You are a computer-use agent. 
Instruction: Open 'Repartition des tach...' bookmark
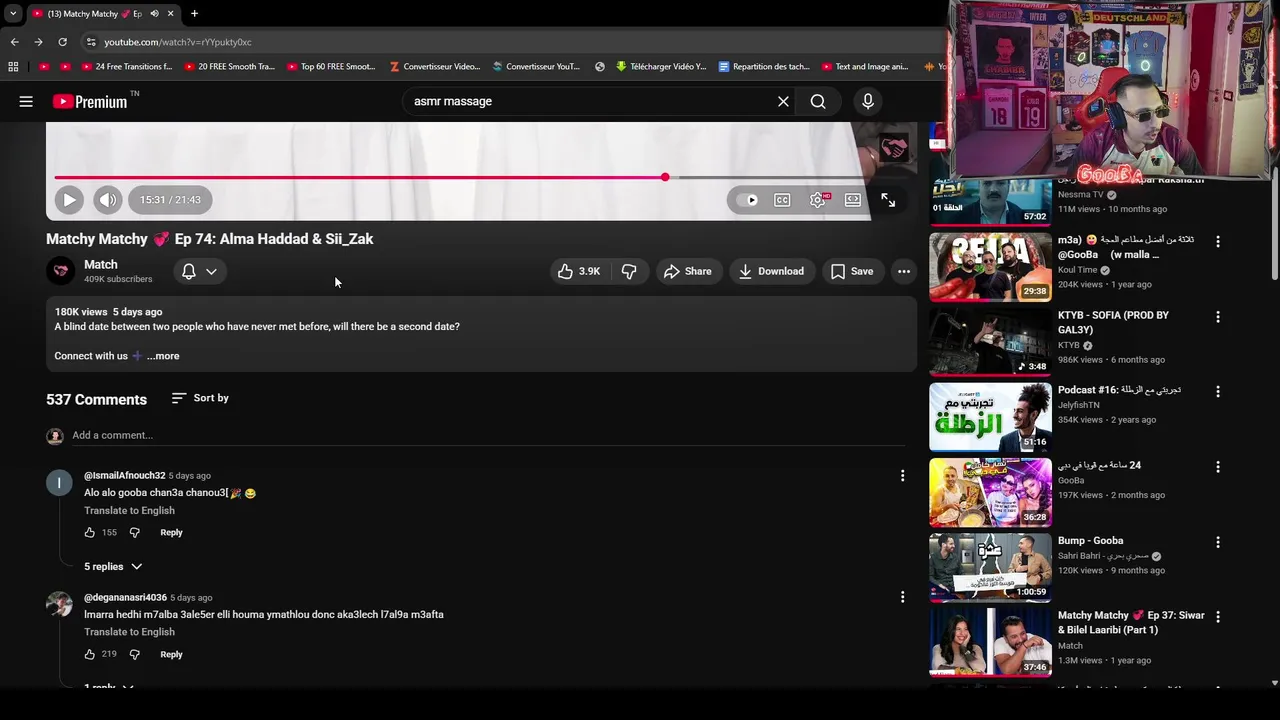tap(764, 67)
